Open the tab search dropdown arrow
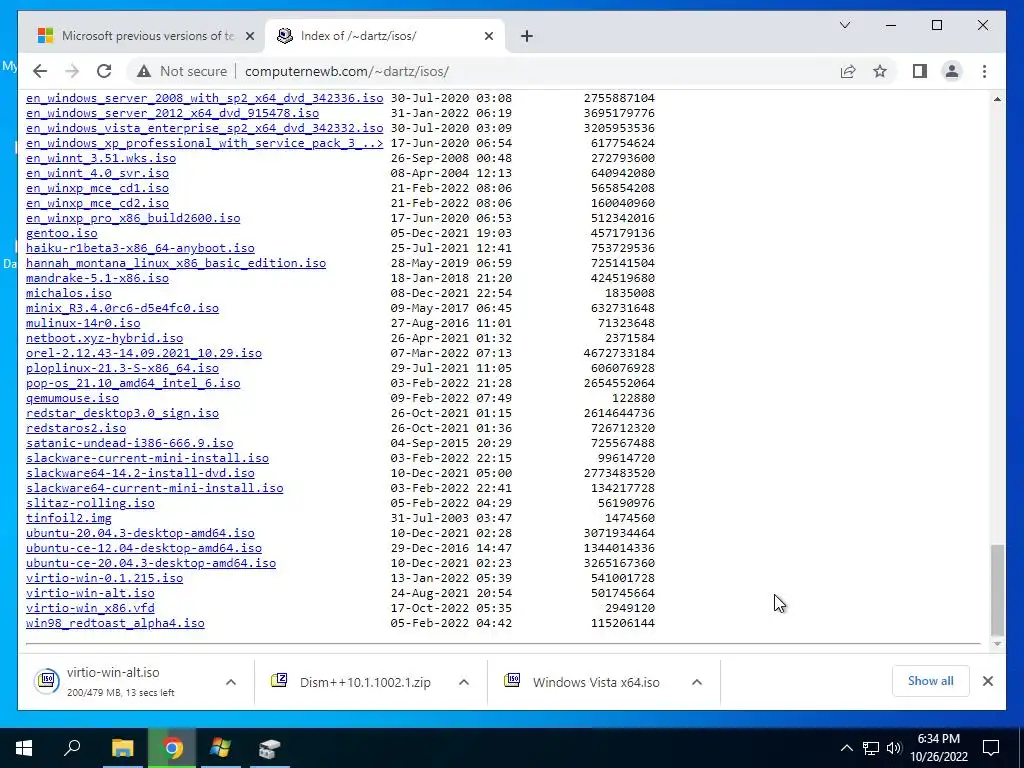The height and width of the screenshot is (768, 1024). click(x=844, y=25)
